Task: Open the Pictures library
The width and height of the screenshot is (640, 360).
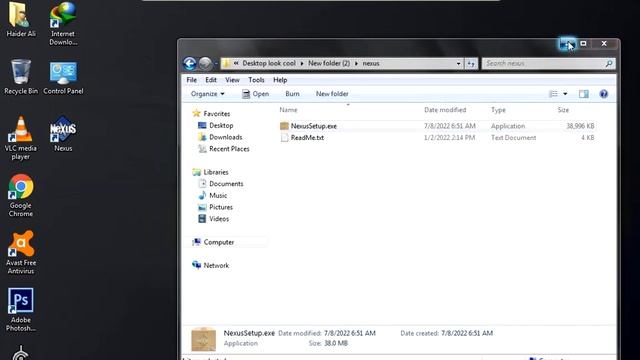Action: click(215, 207)
